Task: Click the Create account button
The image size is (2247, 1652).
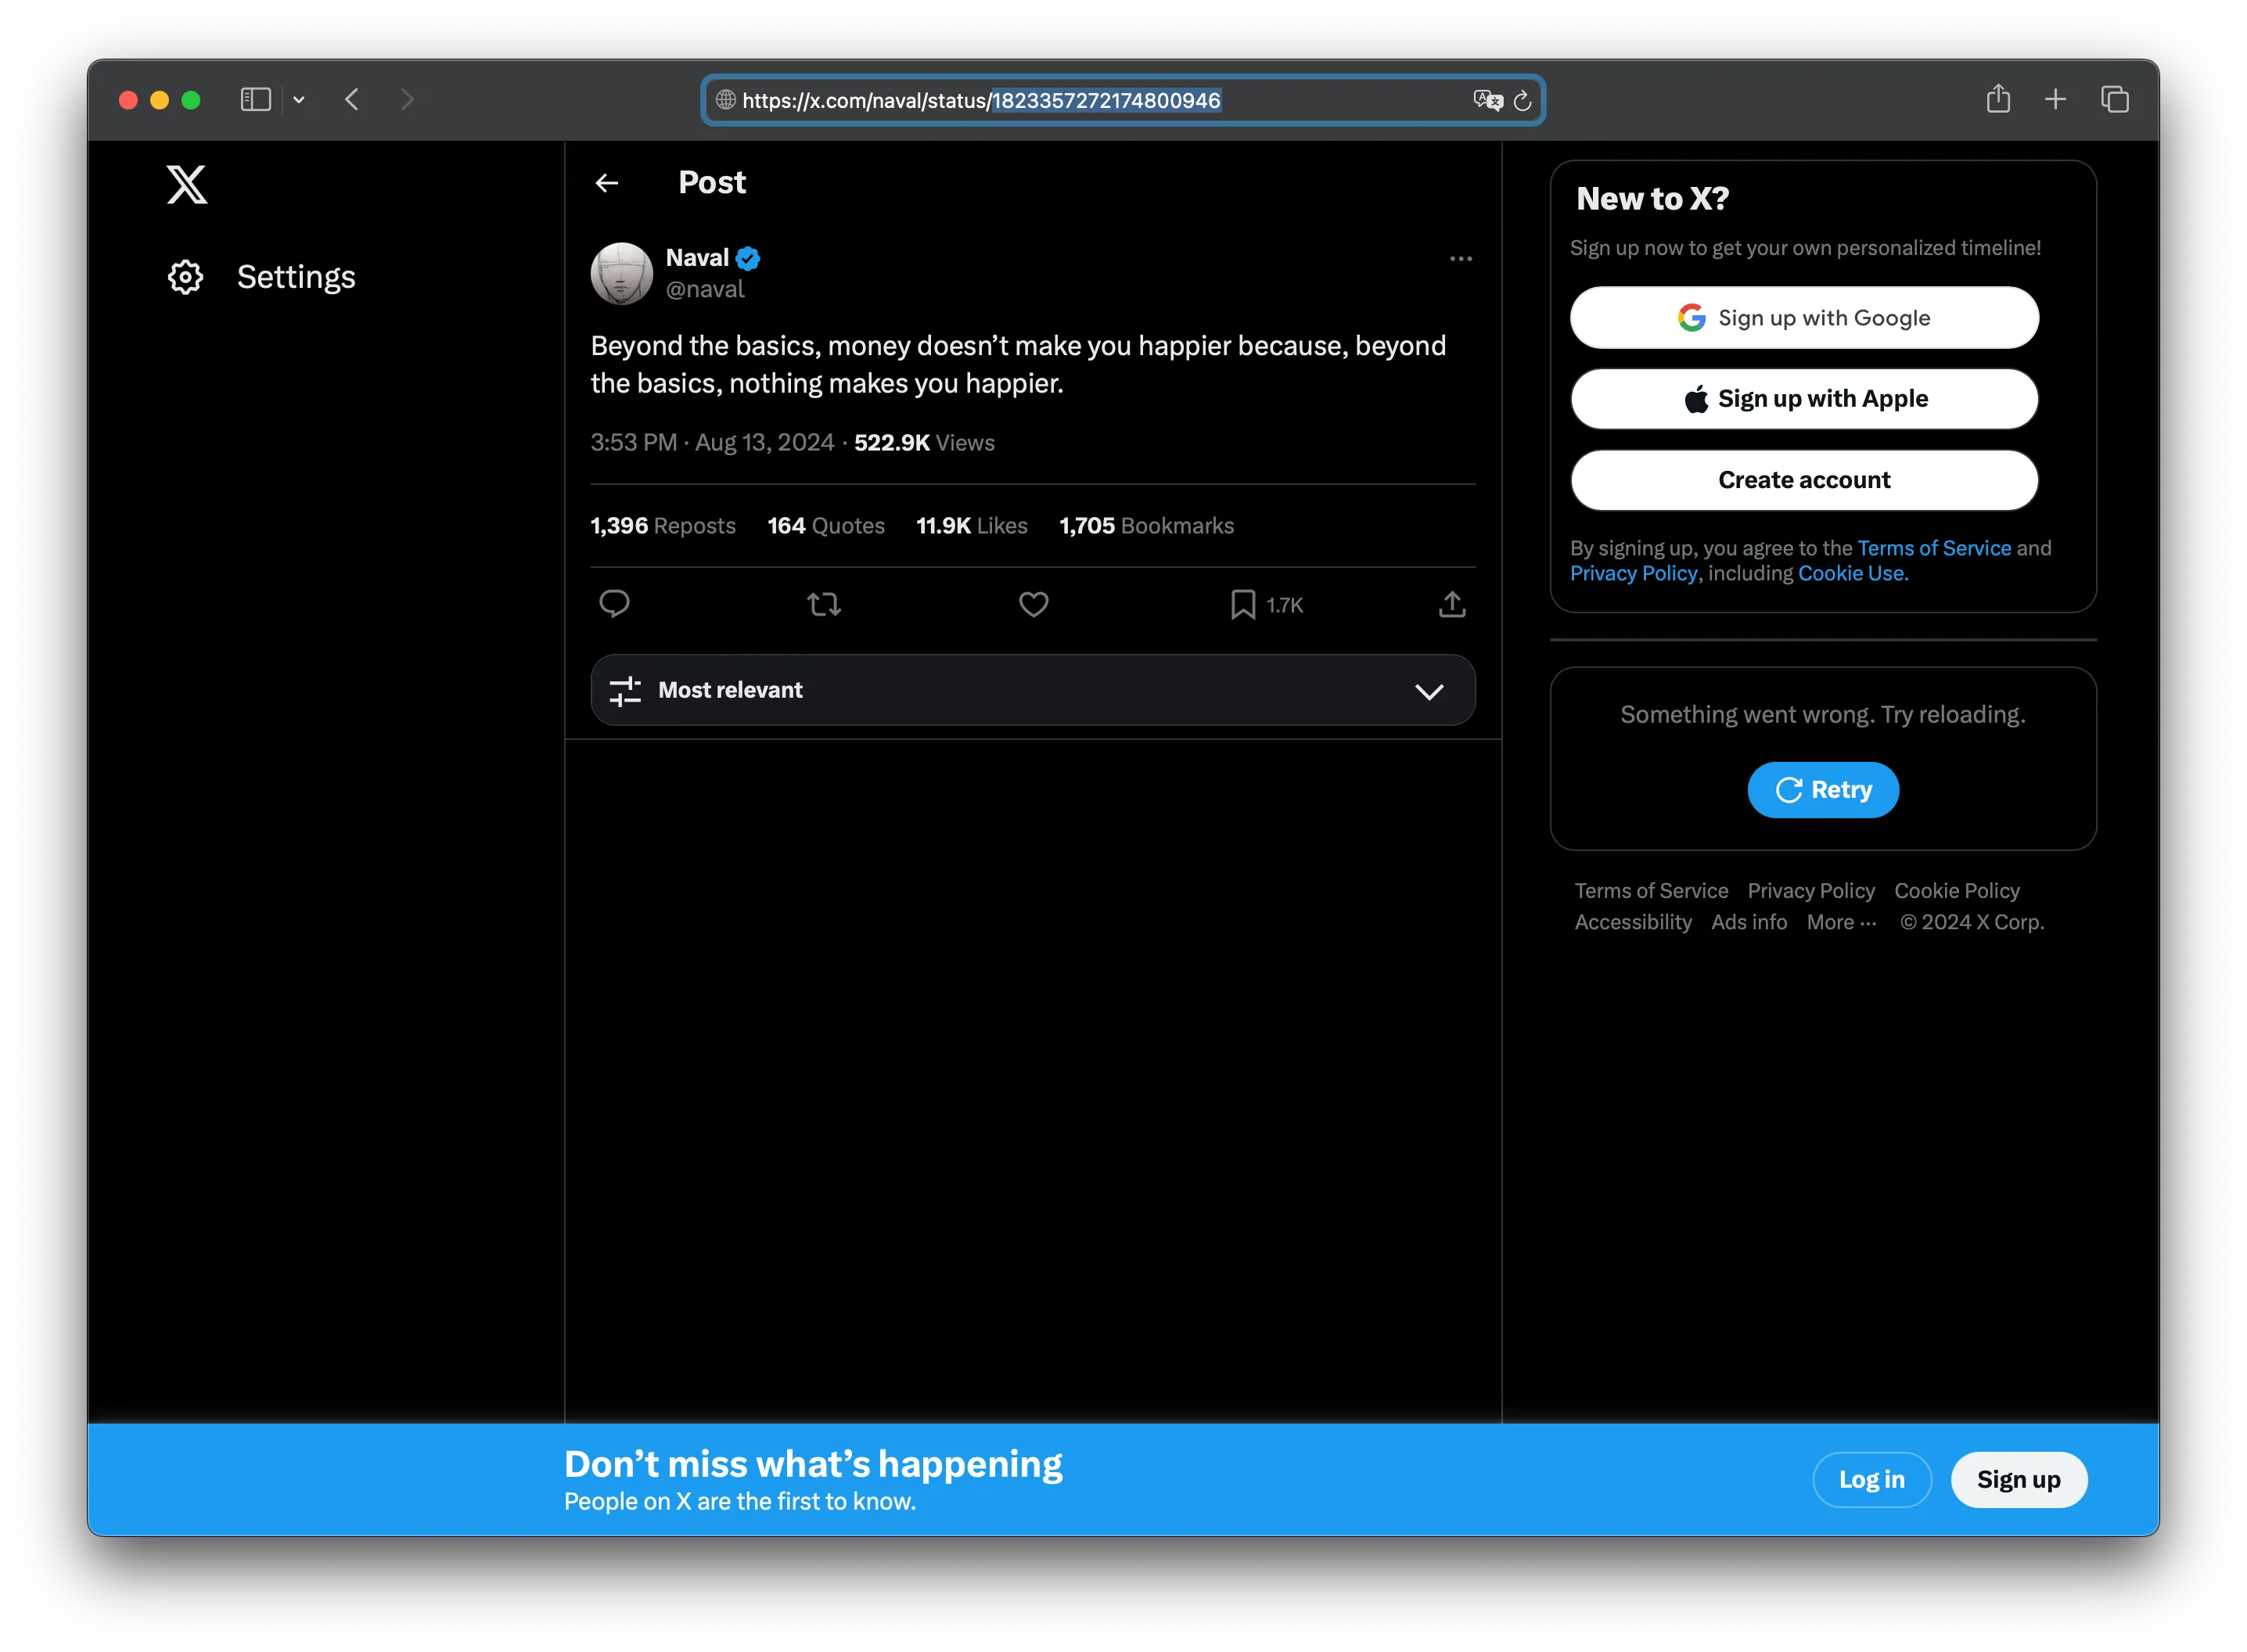Action: (x=1804, y=480)
